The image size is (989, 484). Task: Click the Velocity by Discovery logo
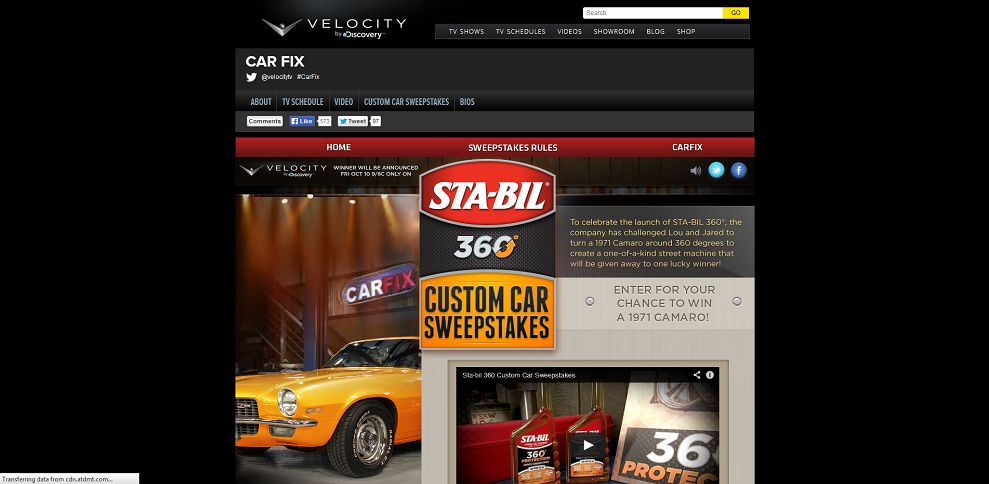pyautogui.click(x=334, y=28)
